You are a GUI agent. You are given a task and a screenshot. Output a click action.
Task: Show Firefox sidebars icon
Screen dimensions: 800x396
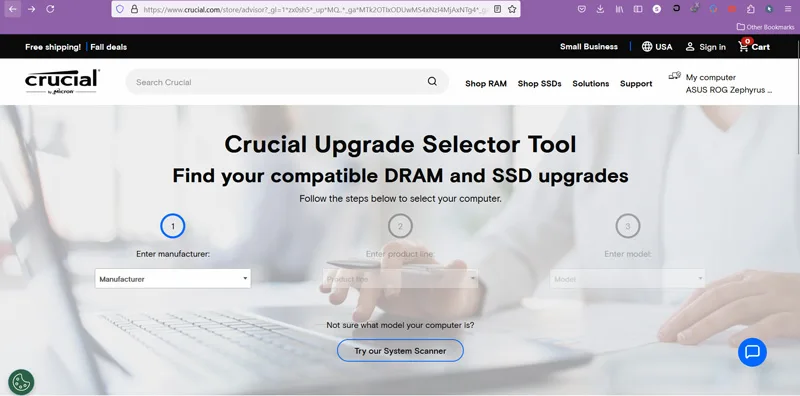tap(638, 9)
